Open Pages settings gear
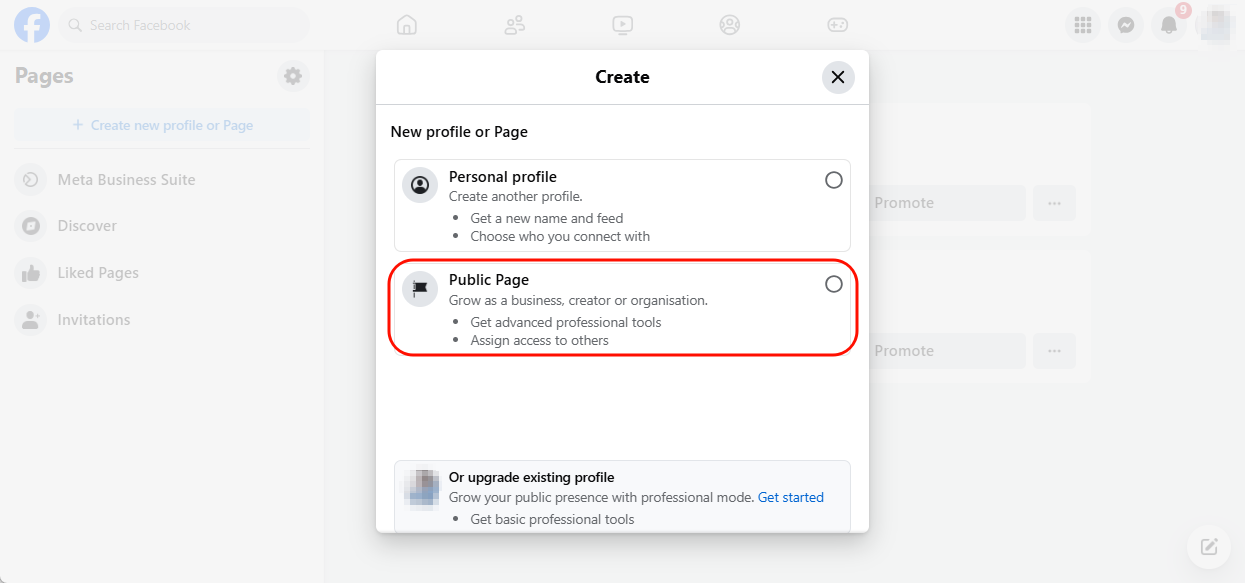This screenshot has width=1245, height=583. coord(293,75)
